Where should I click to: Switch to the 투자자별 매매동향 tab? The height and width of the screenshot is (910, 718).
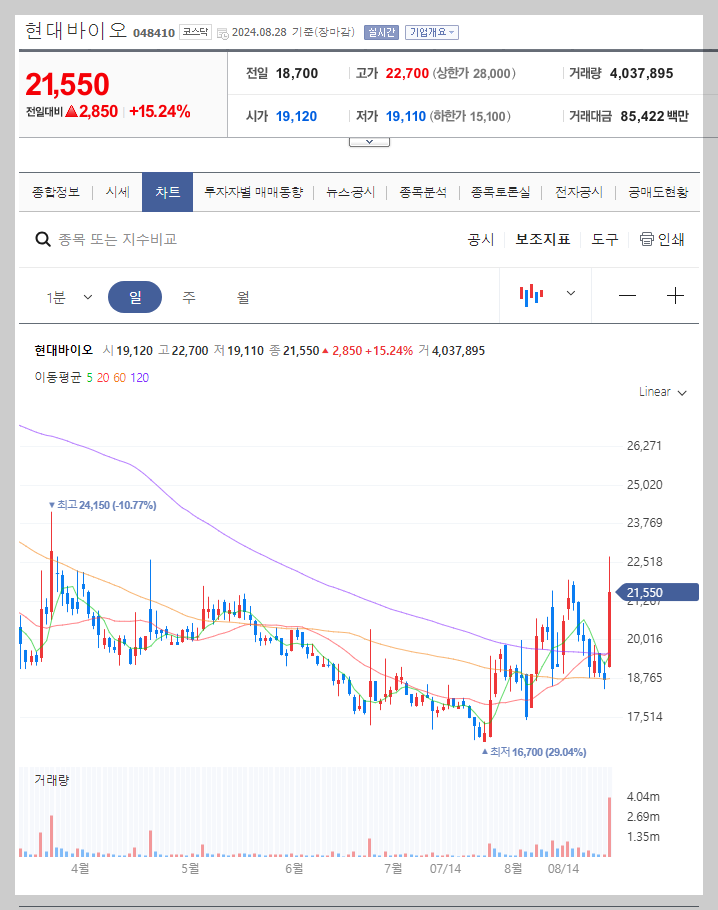click(x=254, y=191)
